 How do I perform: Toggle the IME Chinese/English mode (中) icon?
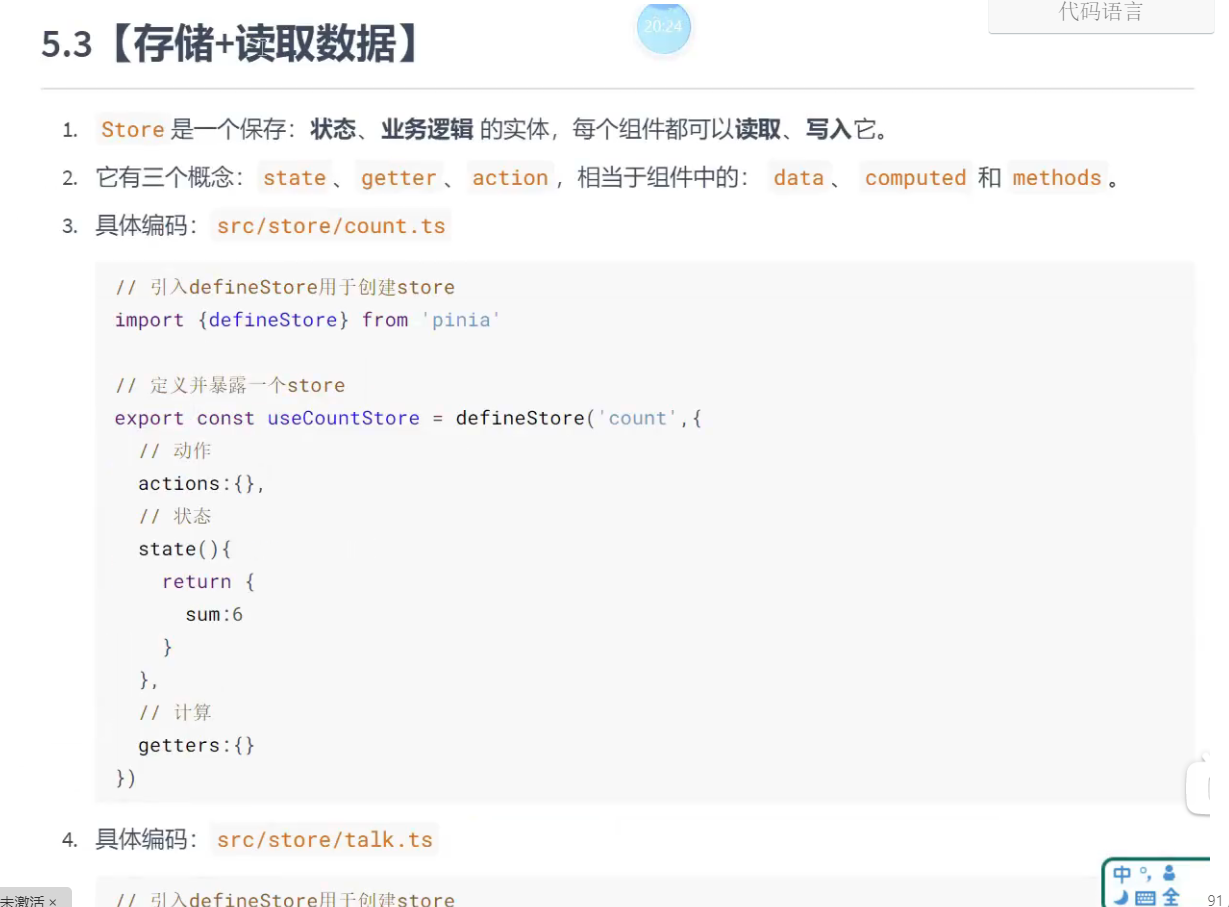pos(1122,874)
